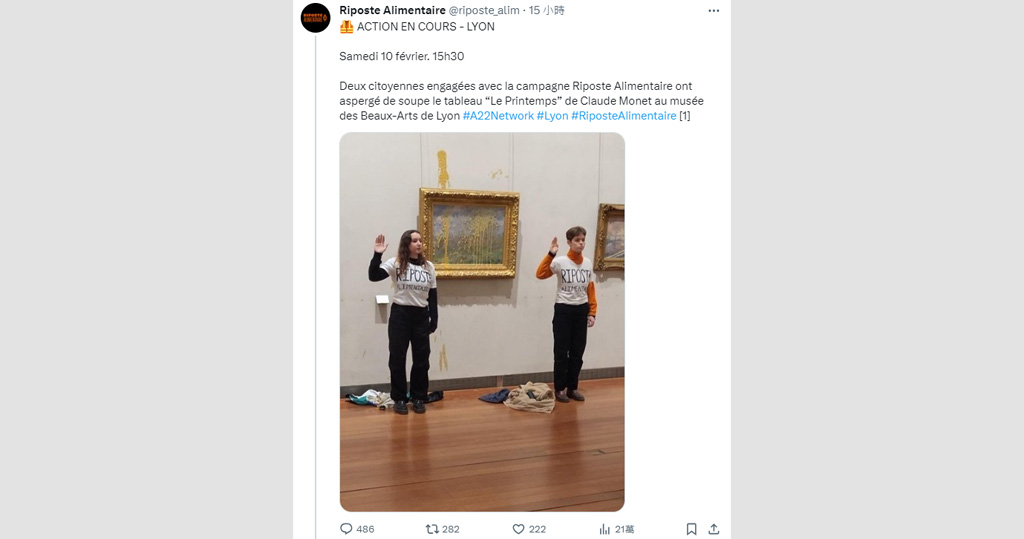Viewport: 1024px width, 539px height.
Task: Click the reply icon with 486 comments
Action: coord(346,529)
